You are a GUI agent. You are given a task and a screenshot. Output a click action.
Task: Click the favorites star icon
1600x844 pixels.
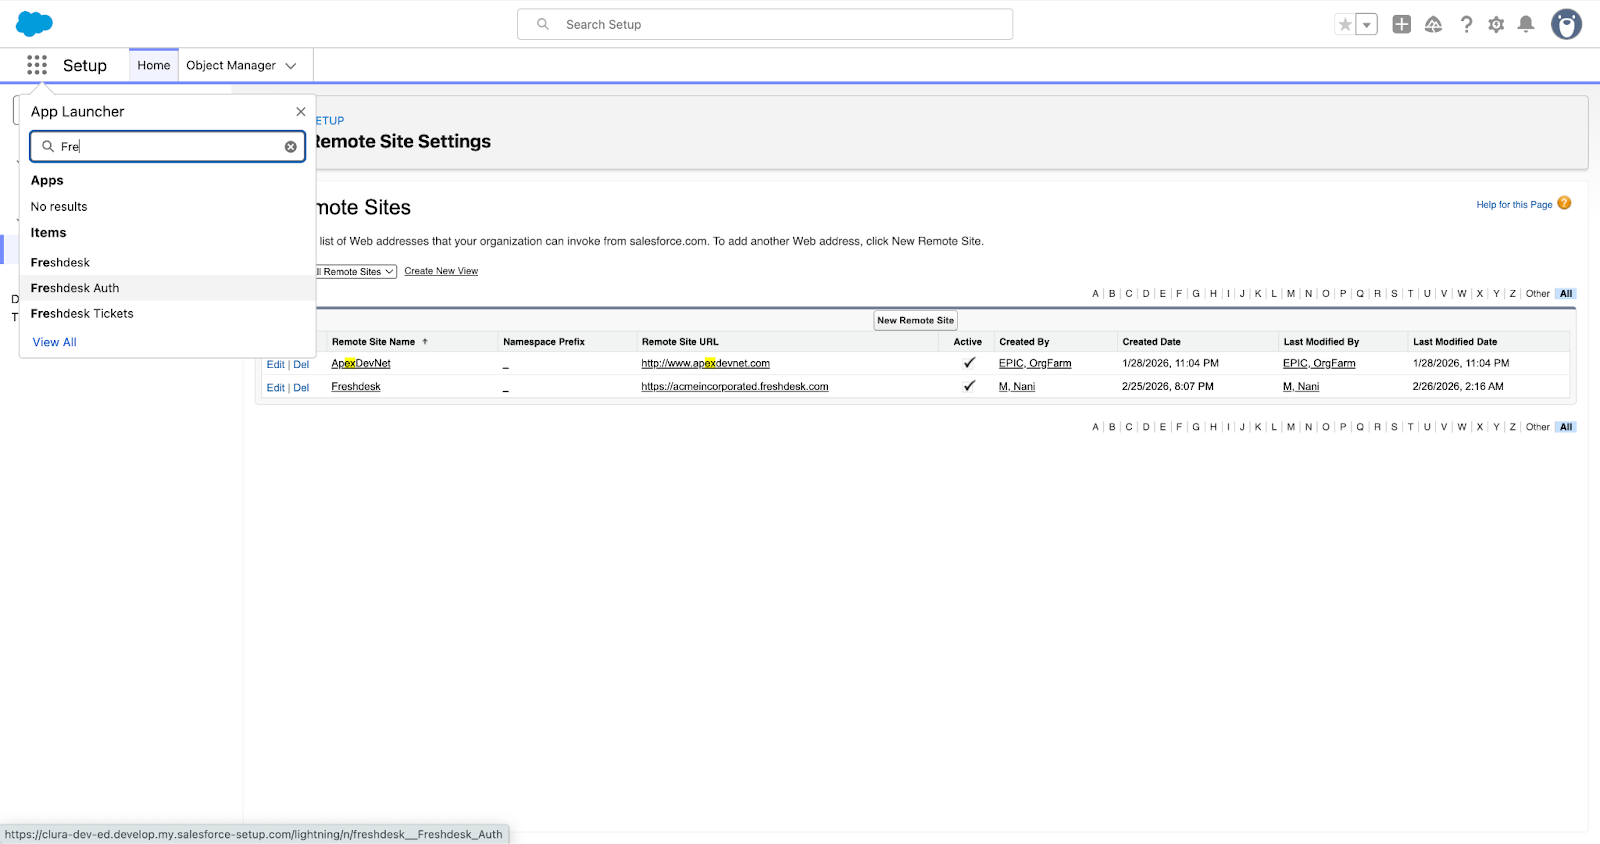pos(1345,25)
